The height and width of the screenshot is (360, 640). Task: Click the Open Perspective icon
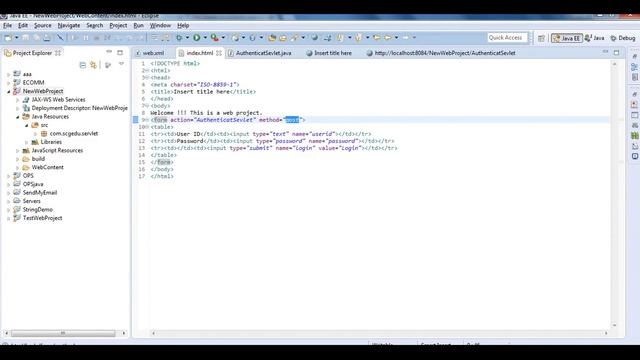pyautogui.click(x=541, y=38)
